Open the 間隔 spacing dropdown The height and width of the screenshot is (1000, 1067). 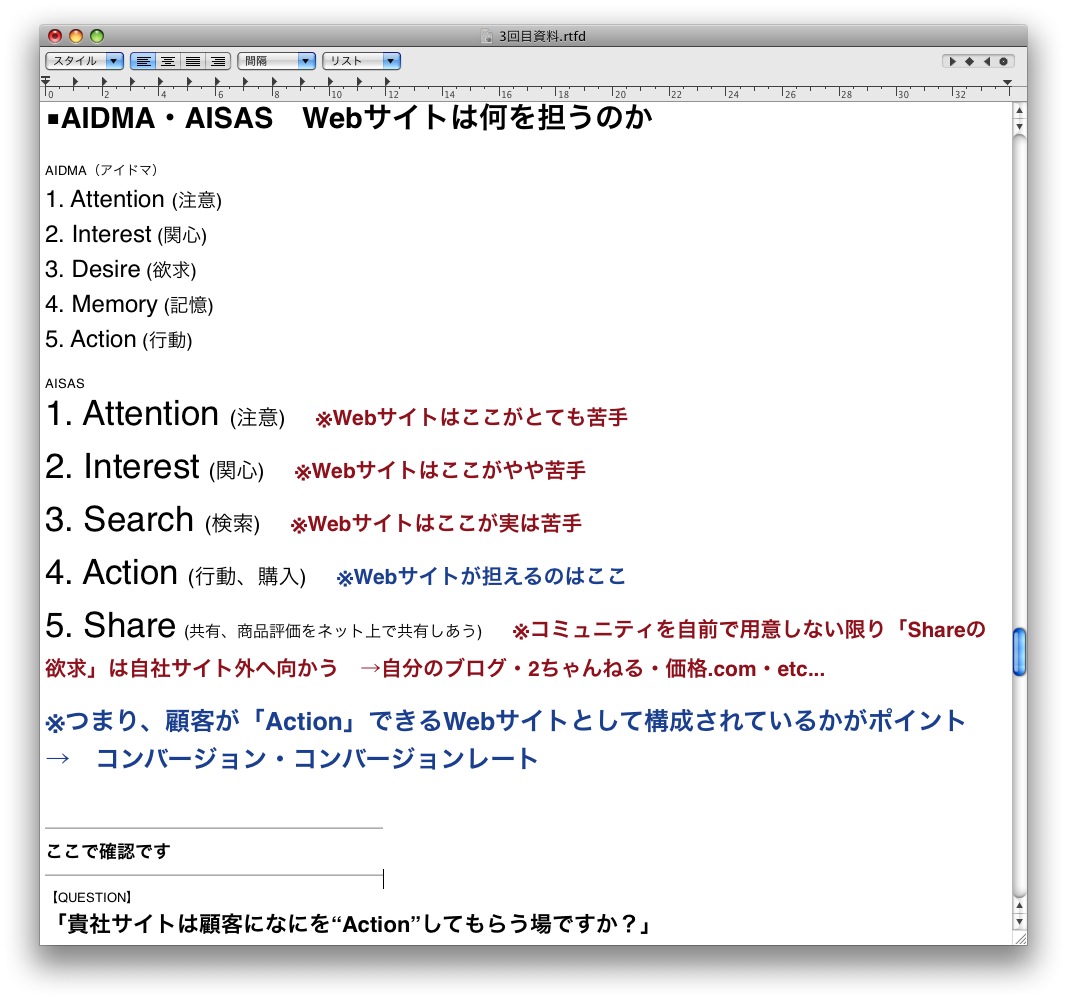tap(277, 61)
